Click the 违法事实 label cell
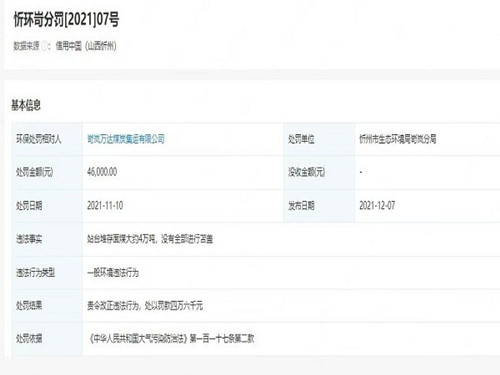Viewport: 500px width, 375px height. pos(47,239)
